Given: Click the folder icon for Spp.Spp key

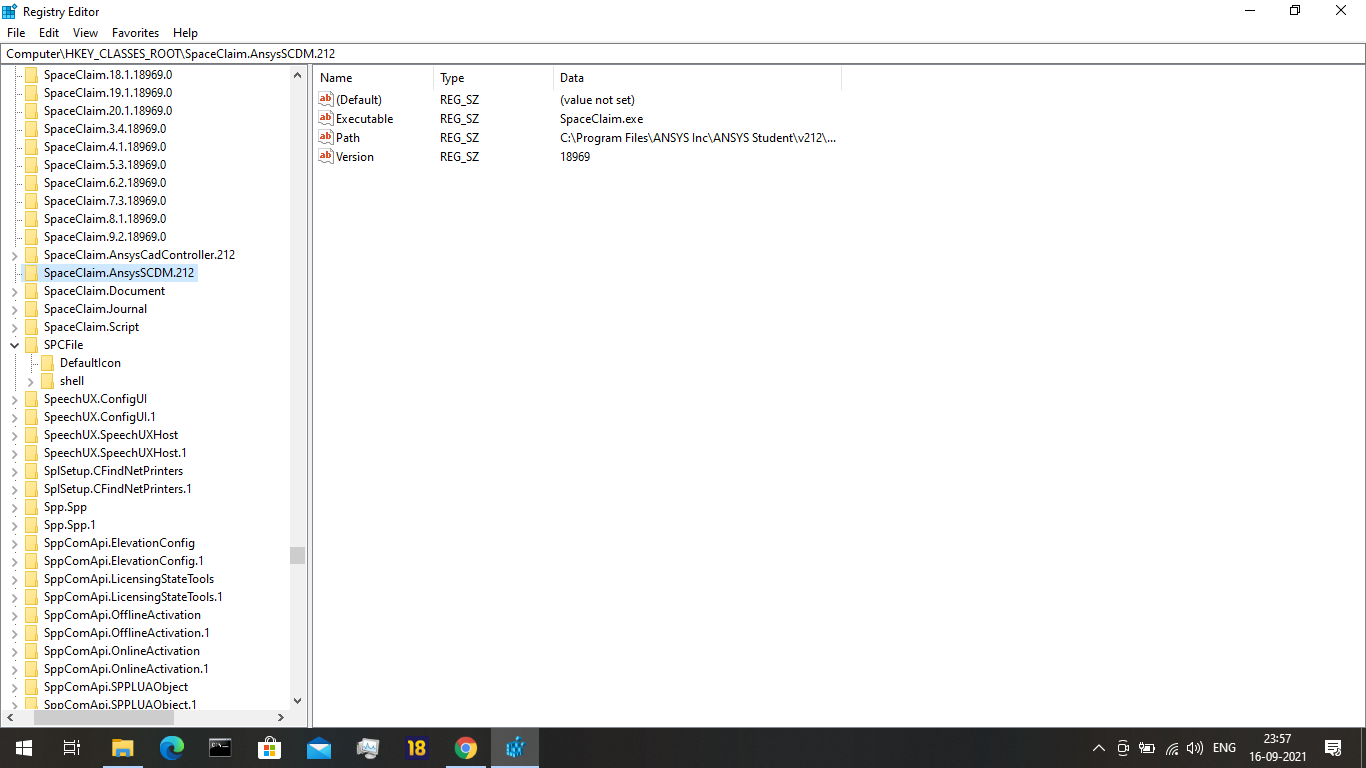Looking at the screenshot, I should (31, 507).
